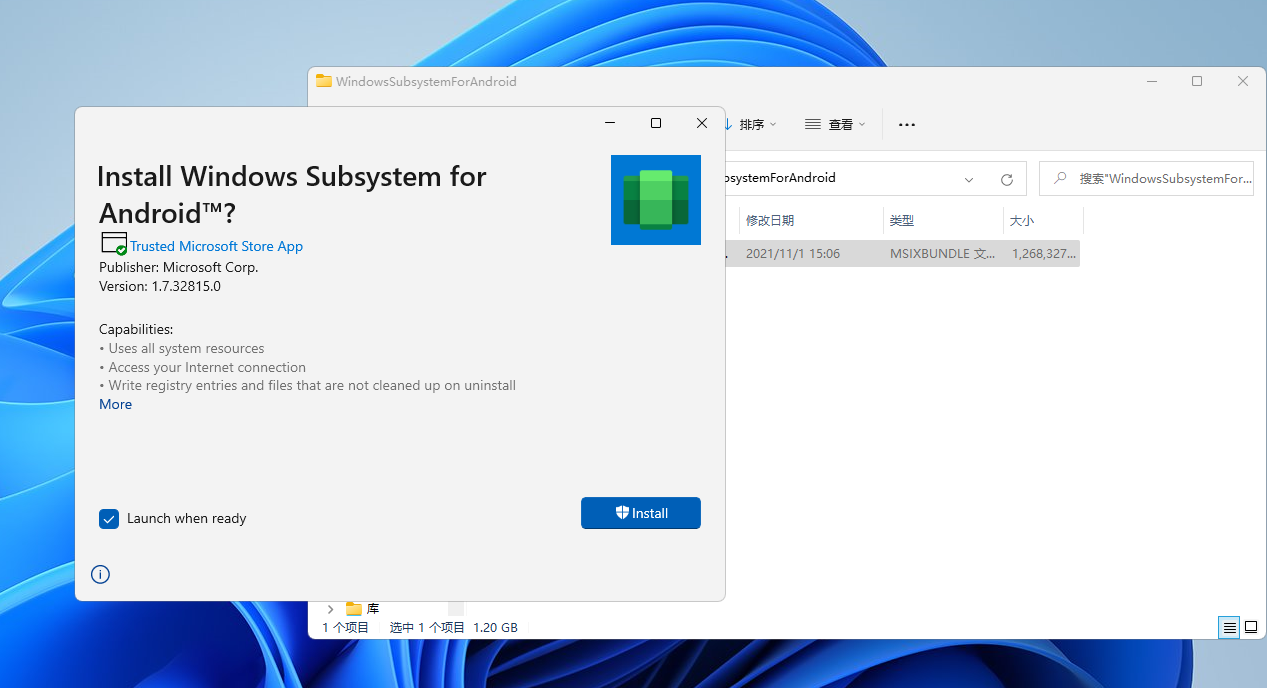Maximize the installer dialog
This screenshot has width=1267, height=688.
point(656,123)
